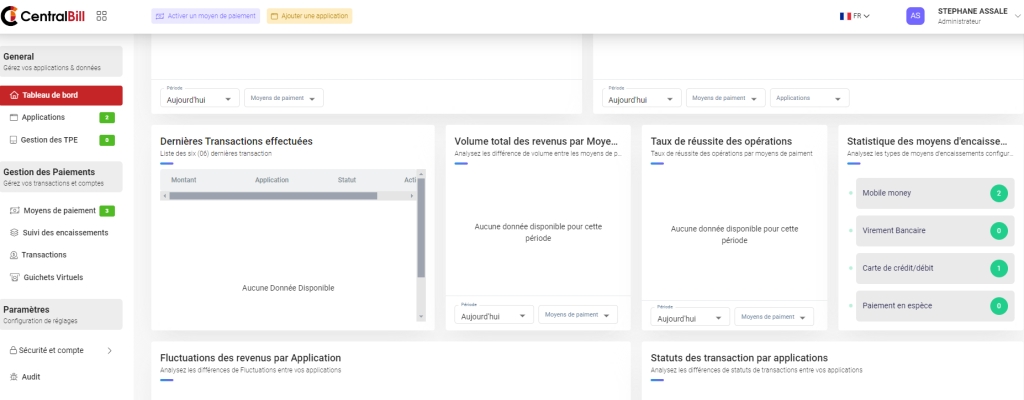Open Période dropdown under Taux de réussite
This screenshot has height=400, width=1024.
coord(690,317)
